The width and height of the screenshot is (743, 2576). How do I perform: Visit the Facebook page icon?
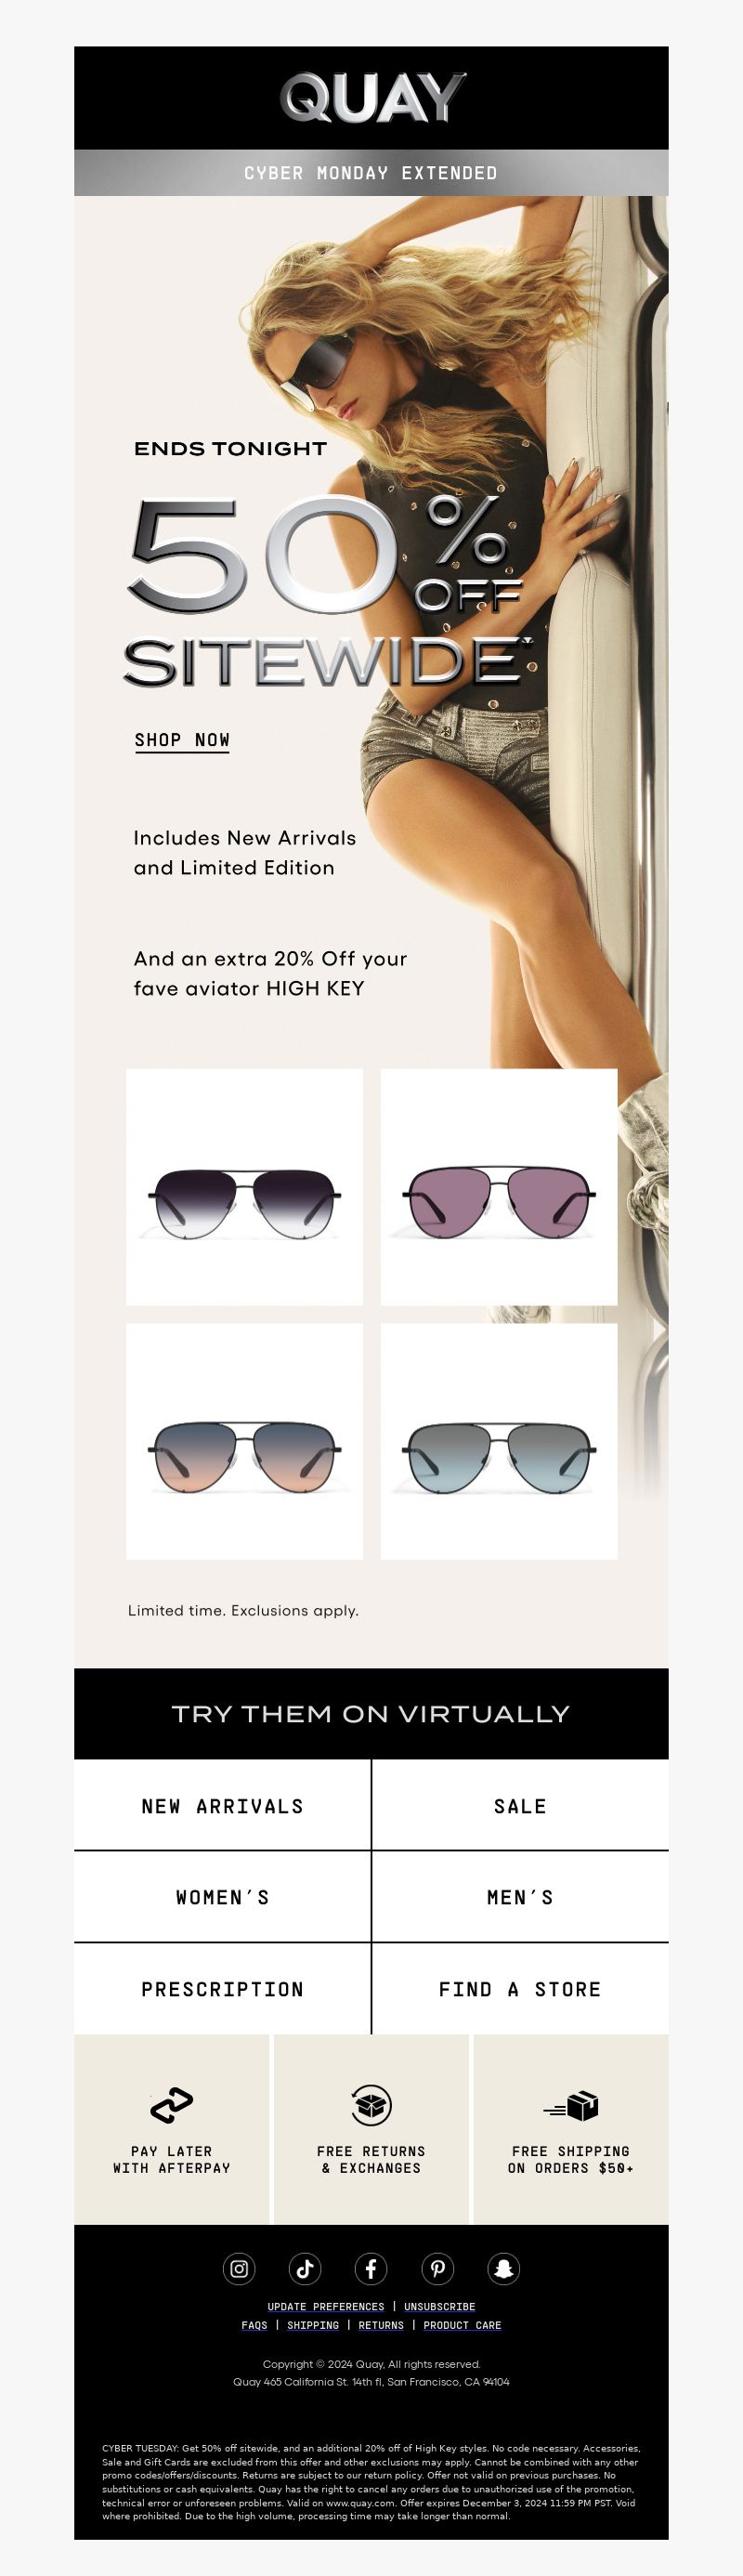(371, 2269)
